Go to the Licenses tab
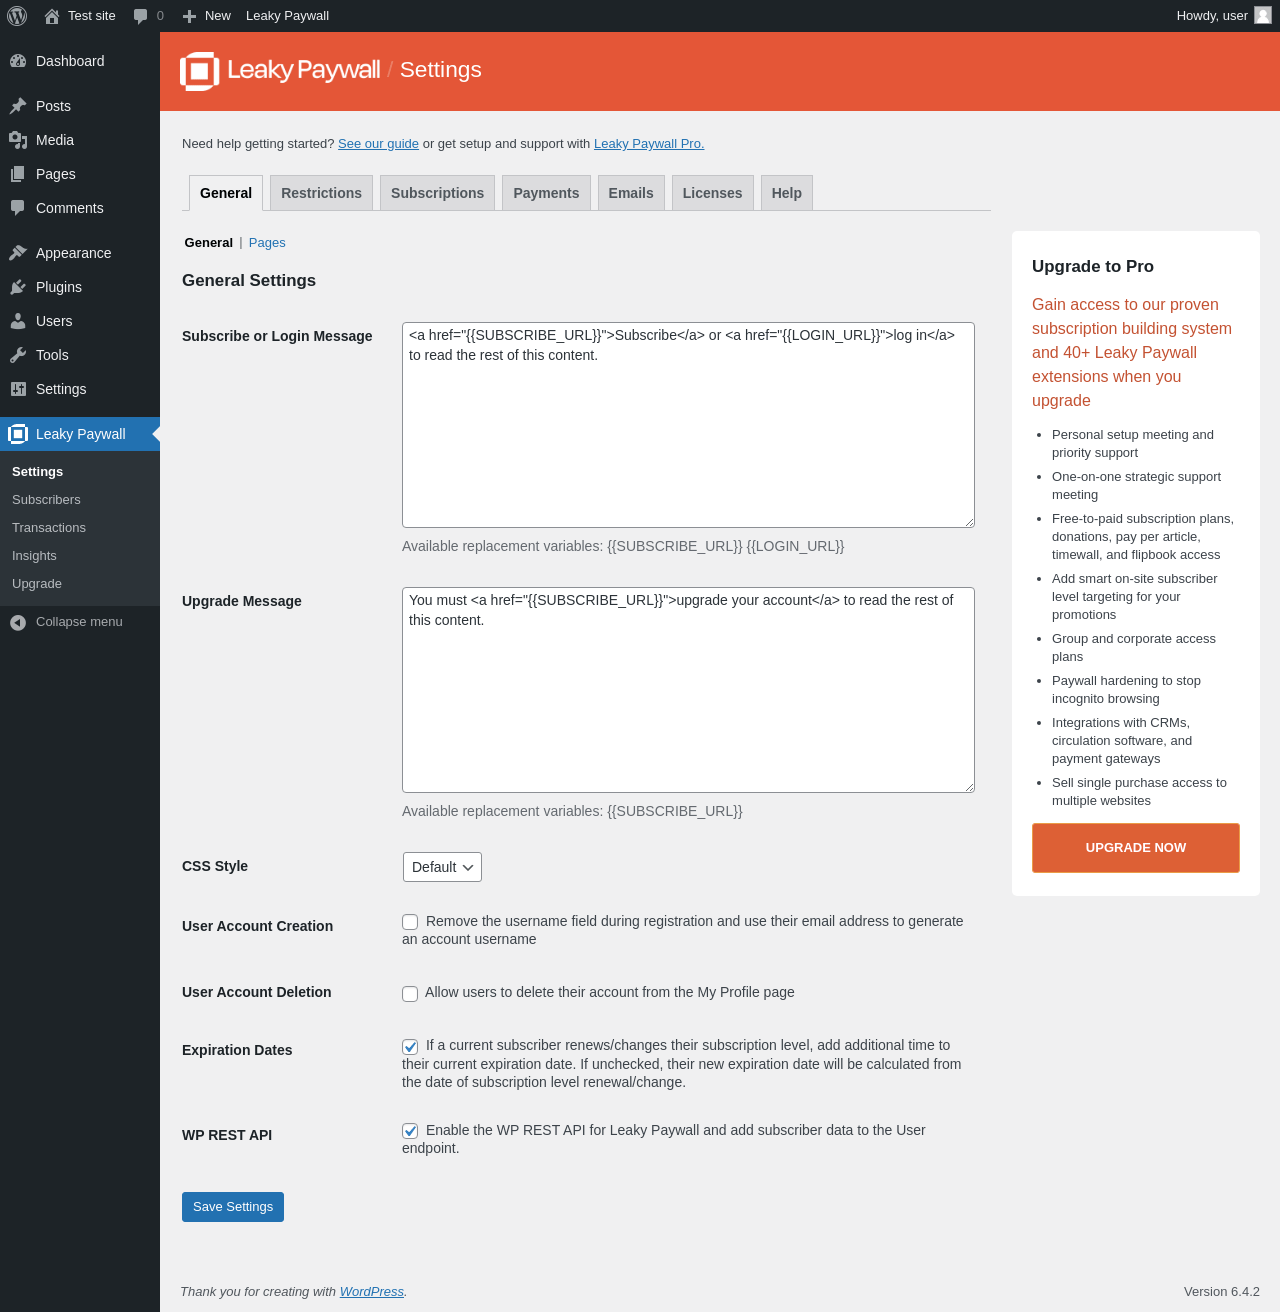Screen dimensions: 1280x1312 pyautogui.click(x=712, y=193)
